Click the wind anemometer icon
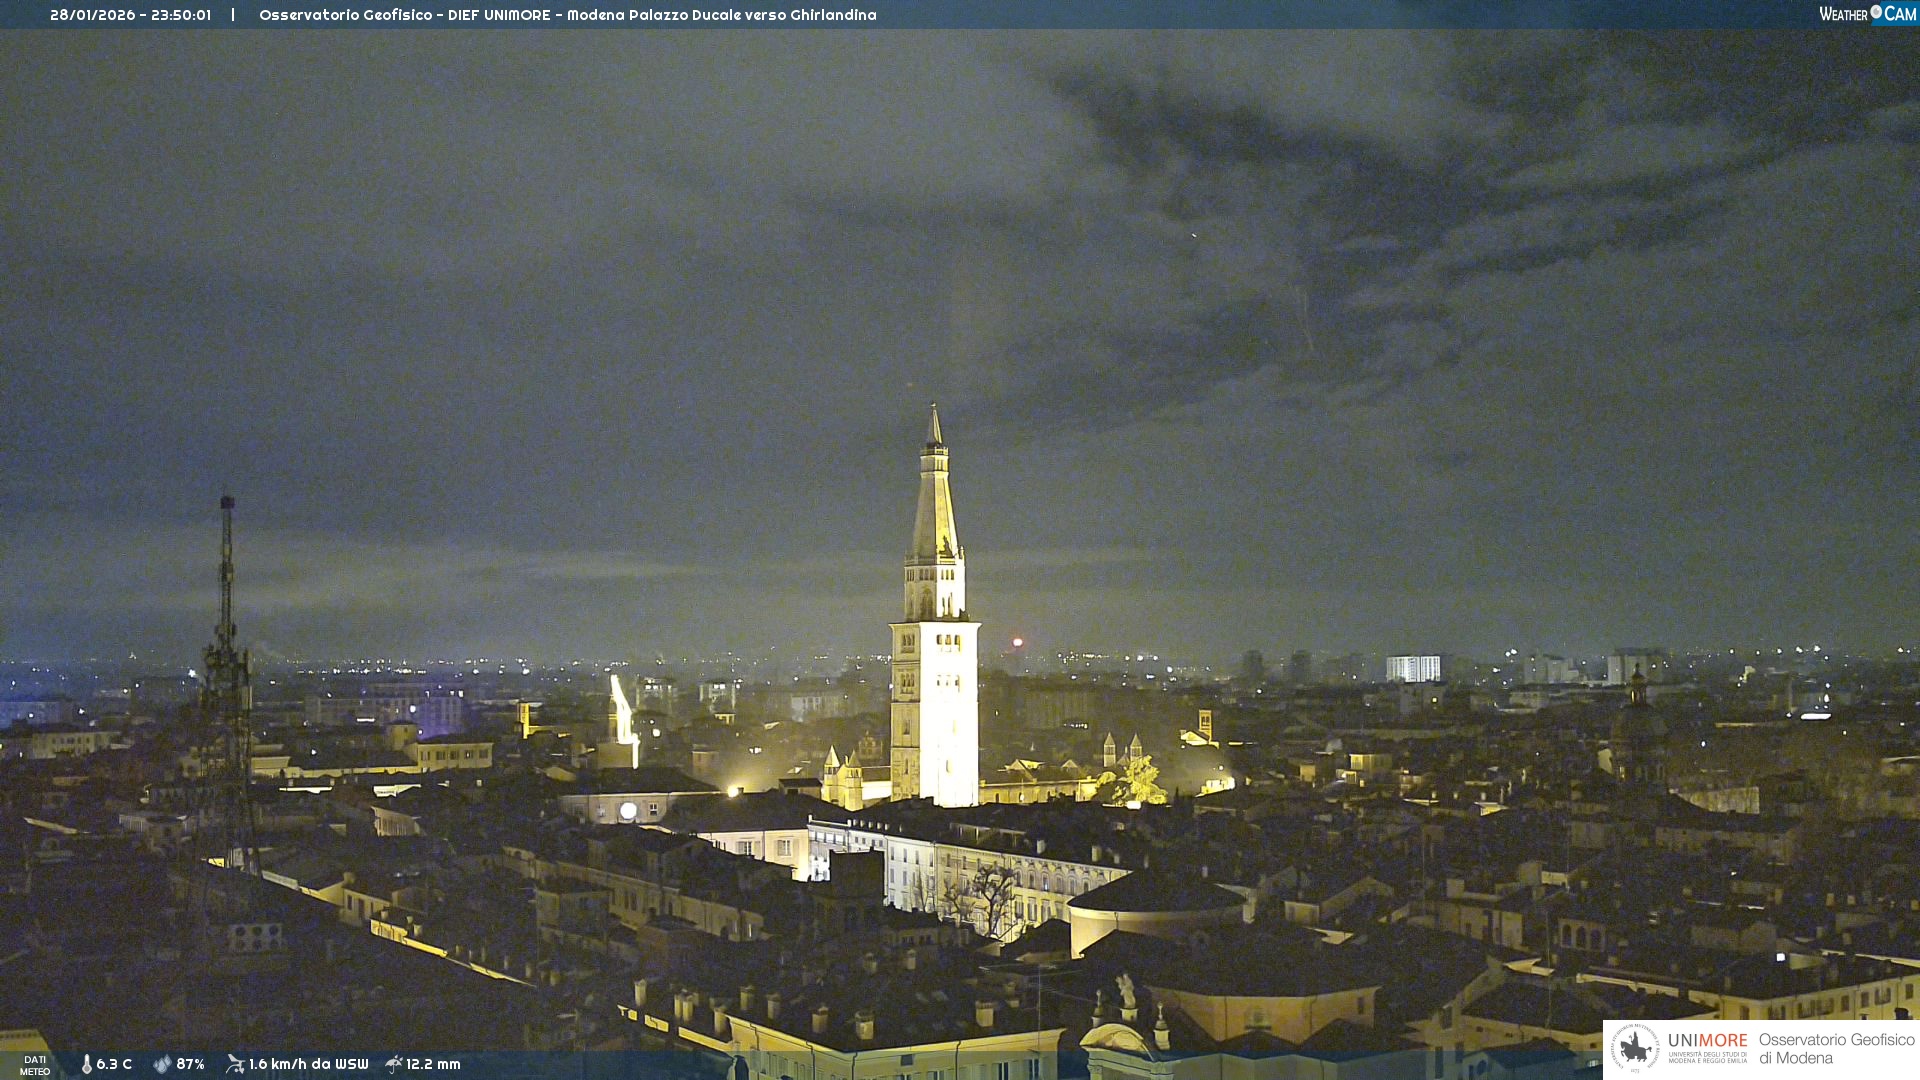1920x1080 pixels. click(x=235, y=1064)
